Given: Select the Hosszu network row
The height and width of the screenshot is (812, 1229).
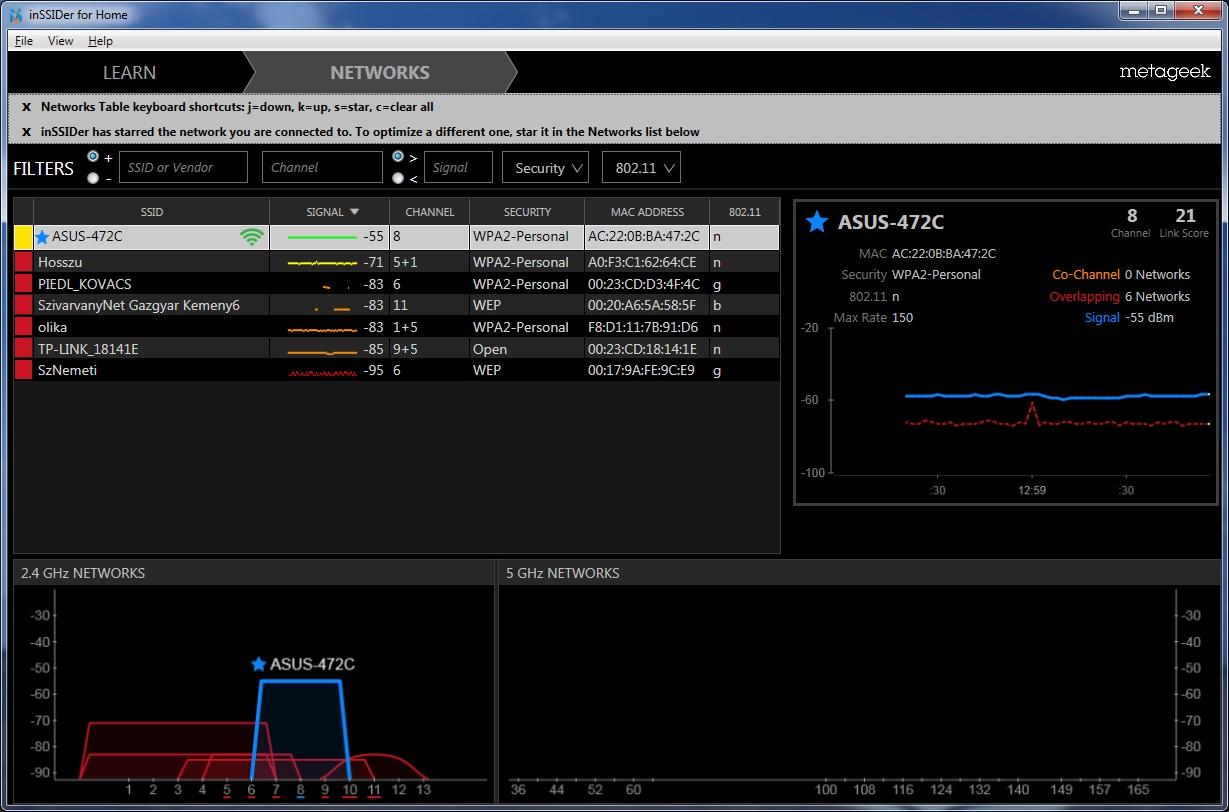Looking at the screenshot, I should 397,262.
